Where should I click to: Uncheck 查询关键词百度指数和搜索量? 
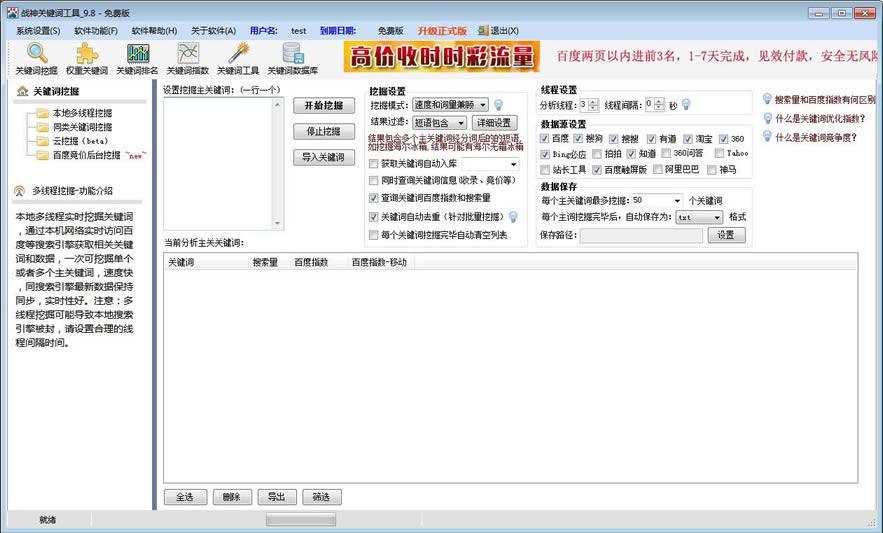click(373, 198)
